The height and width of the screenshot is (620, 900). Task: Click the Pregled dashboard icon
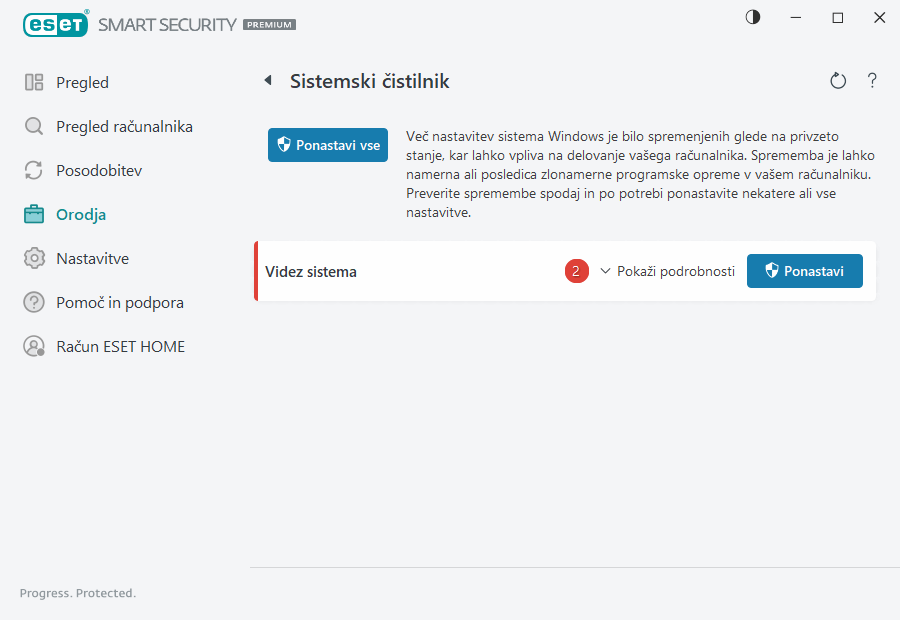tap(34, 83)
